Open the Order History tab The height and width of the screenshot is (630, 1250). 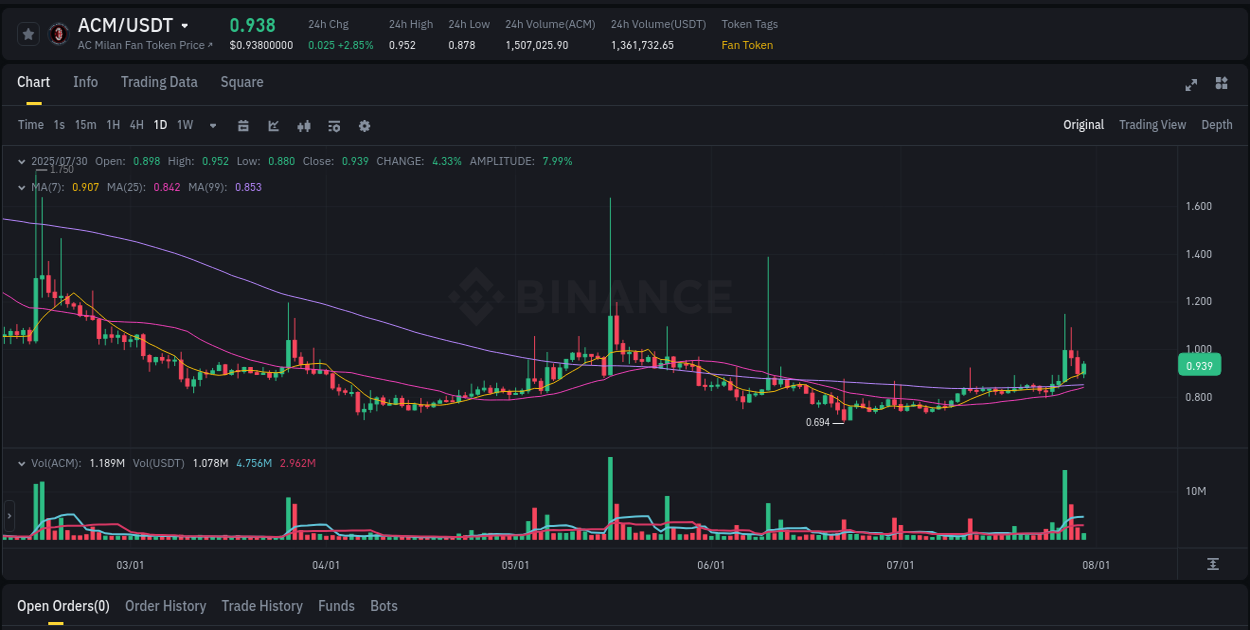pyautogui.click(x=165, y=606)
